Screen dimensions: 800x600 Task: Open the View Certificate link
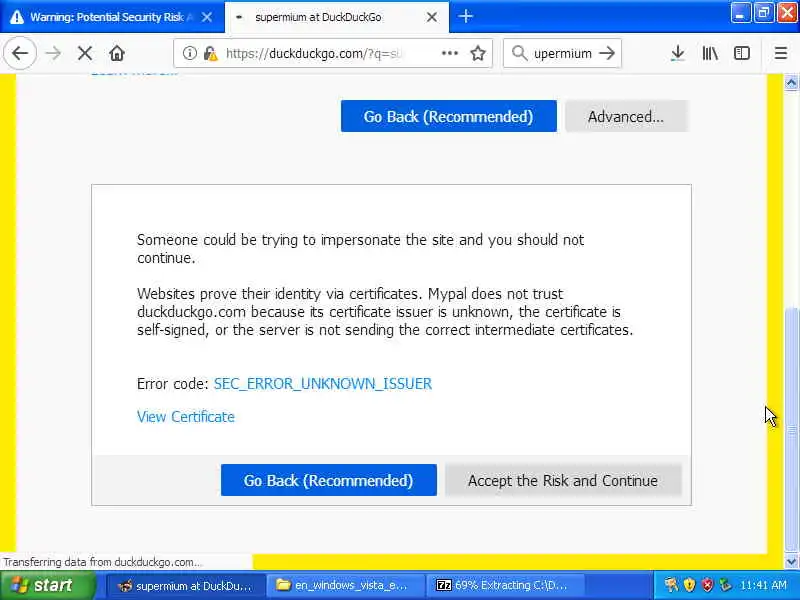click(x=186, y=417)
